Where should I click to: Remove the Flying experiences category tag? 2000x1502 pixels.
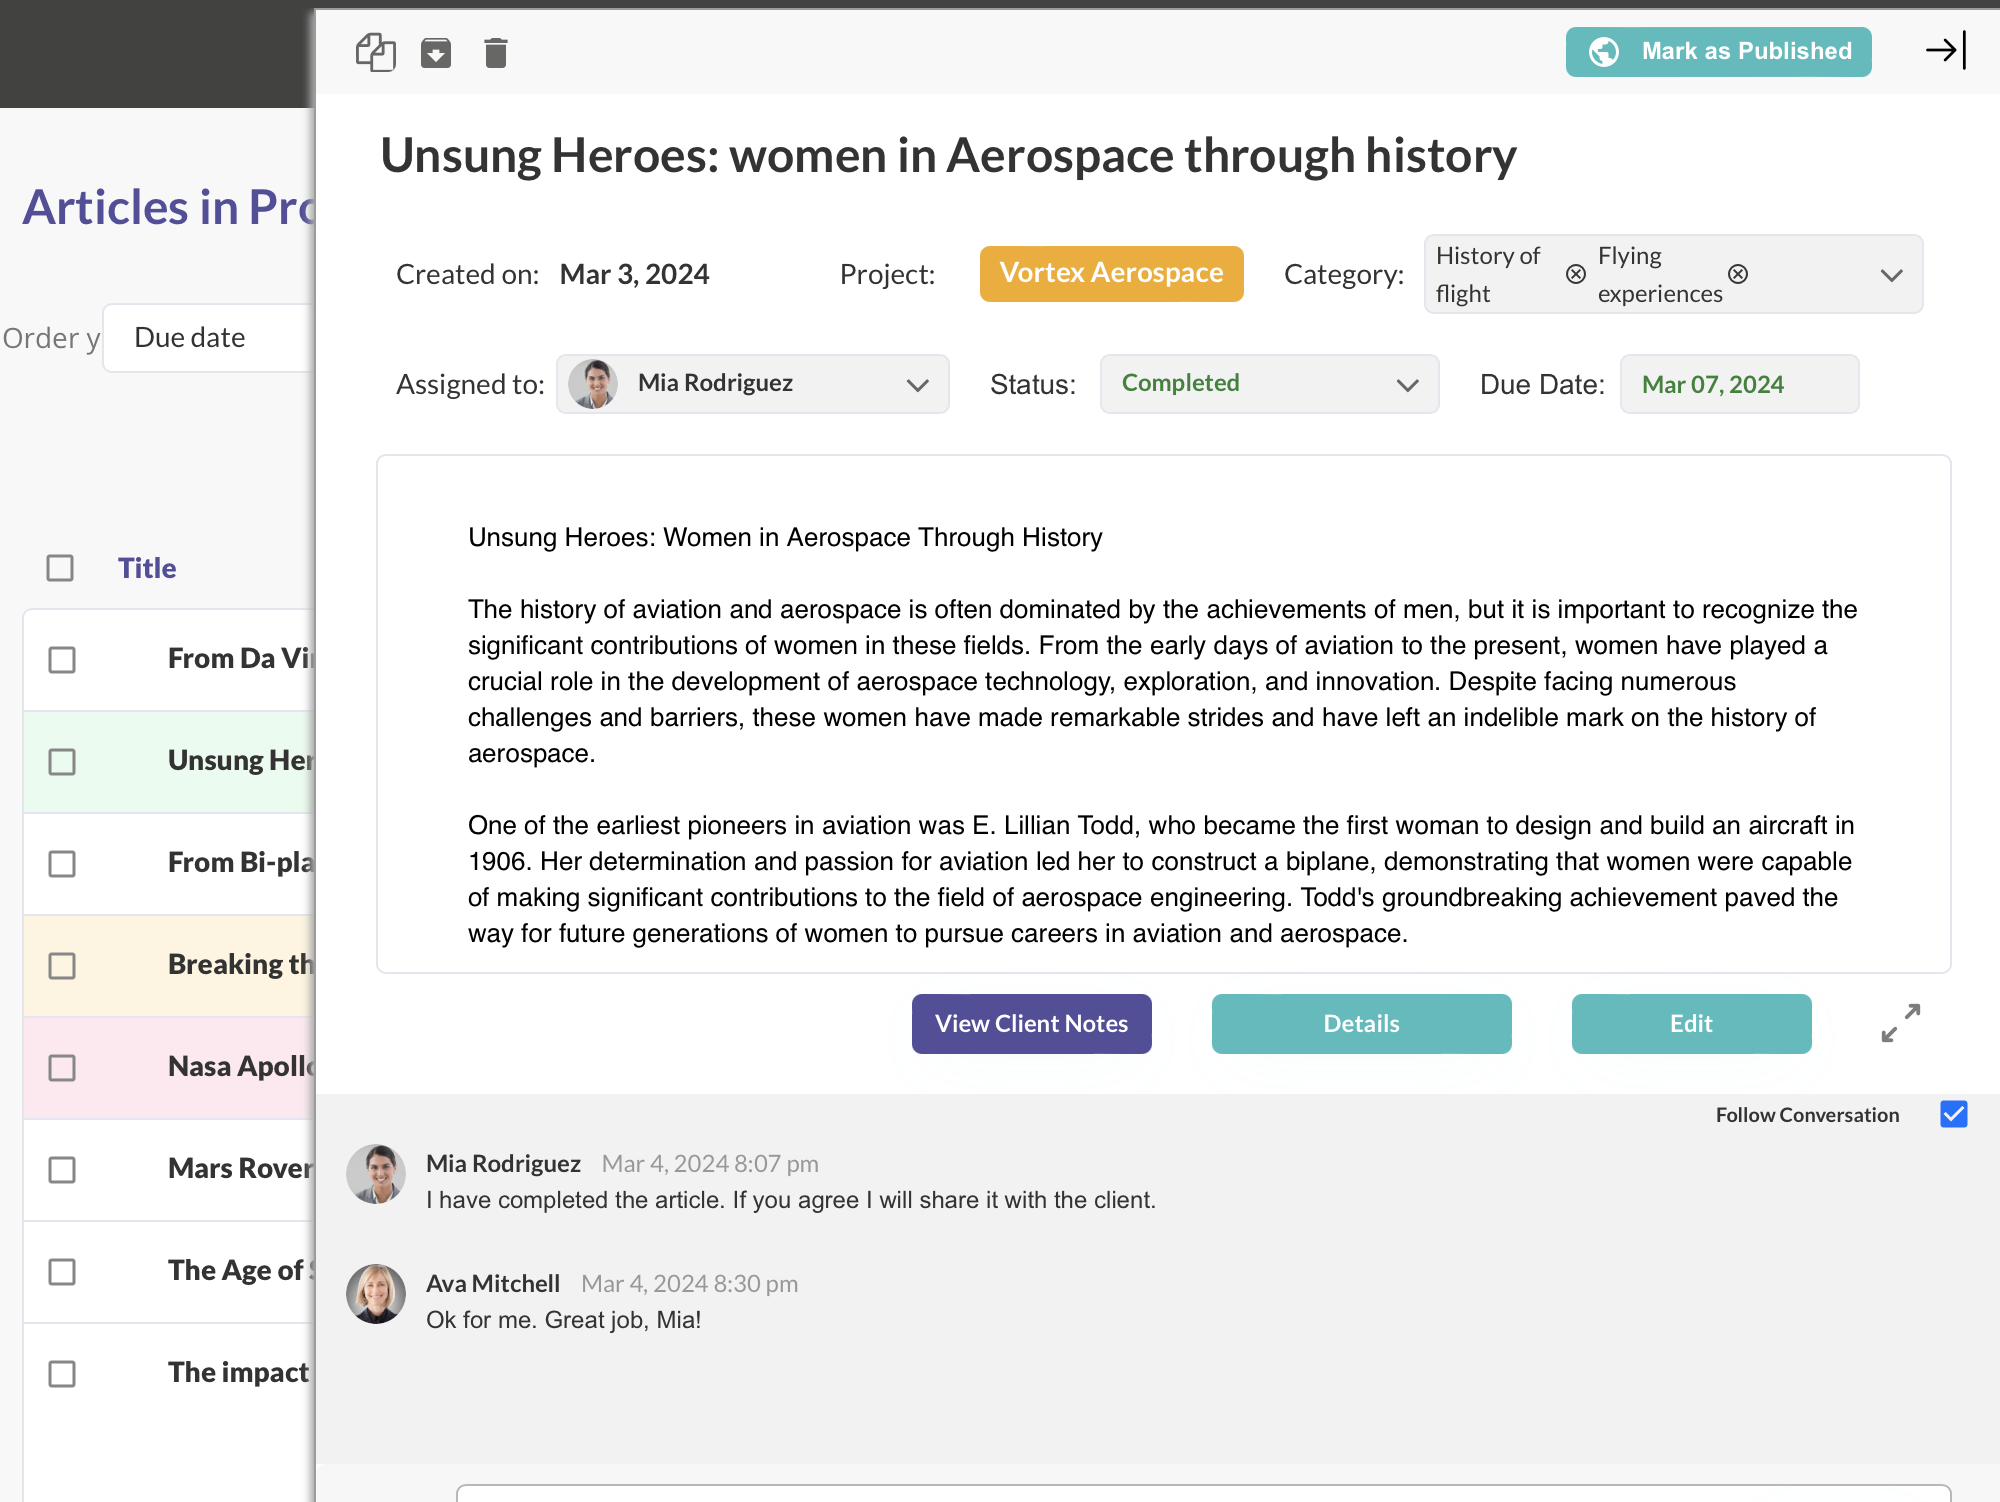coord(1738,274)
